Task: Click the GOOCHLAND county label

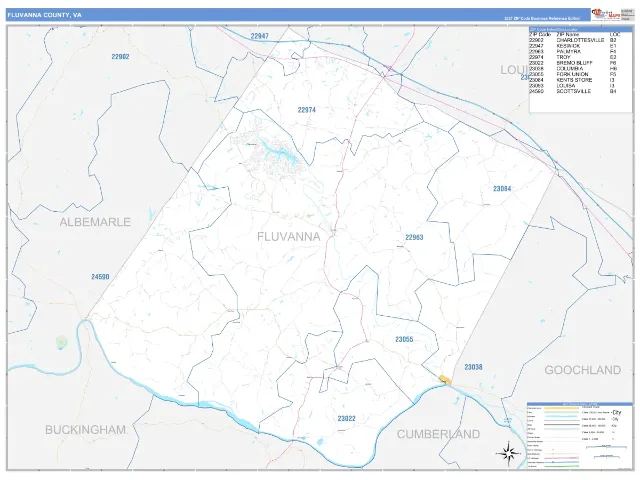Action: tap(583, 370)
